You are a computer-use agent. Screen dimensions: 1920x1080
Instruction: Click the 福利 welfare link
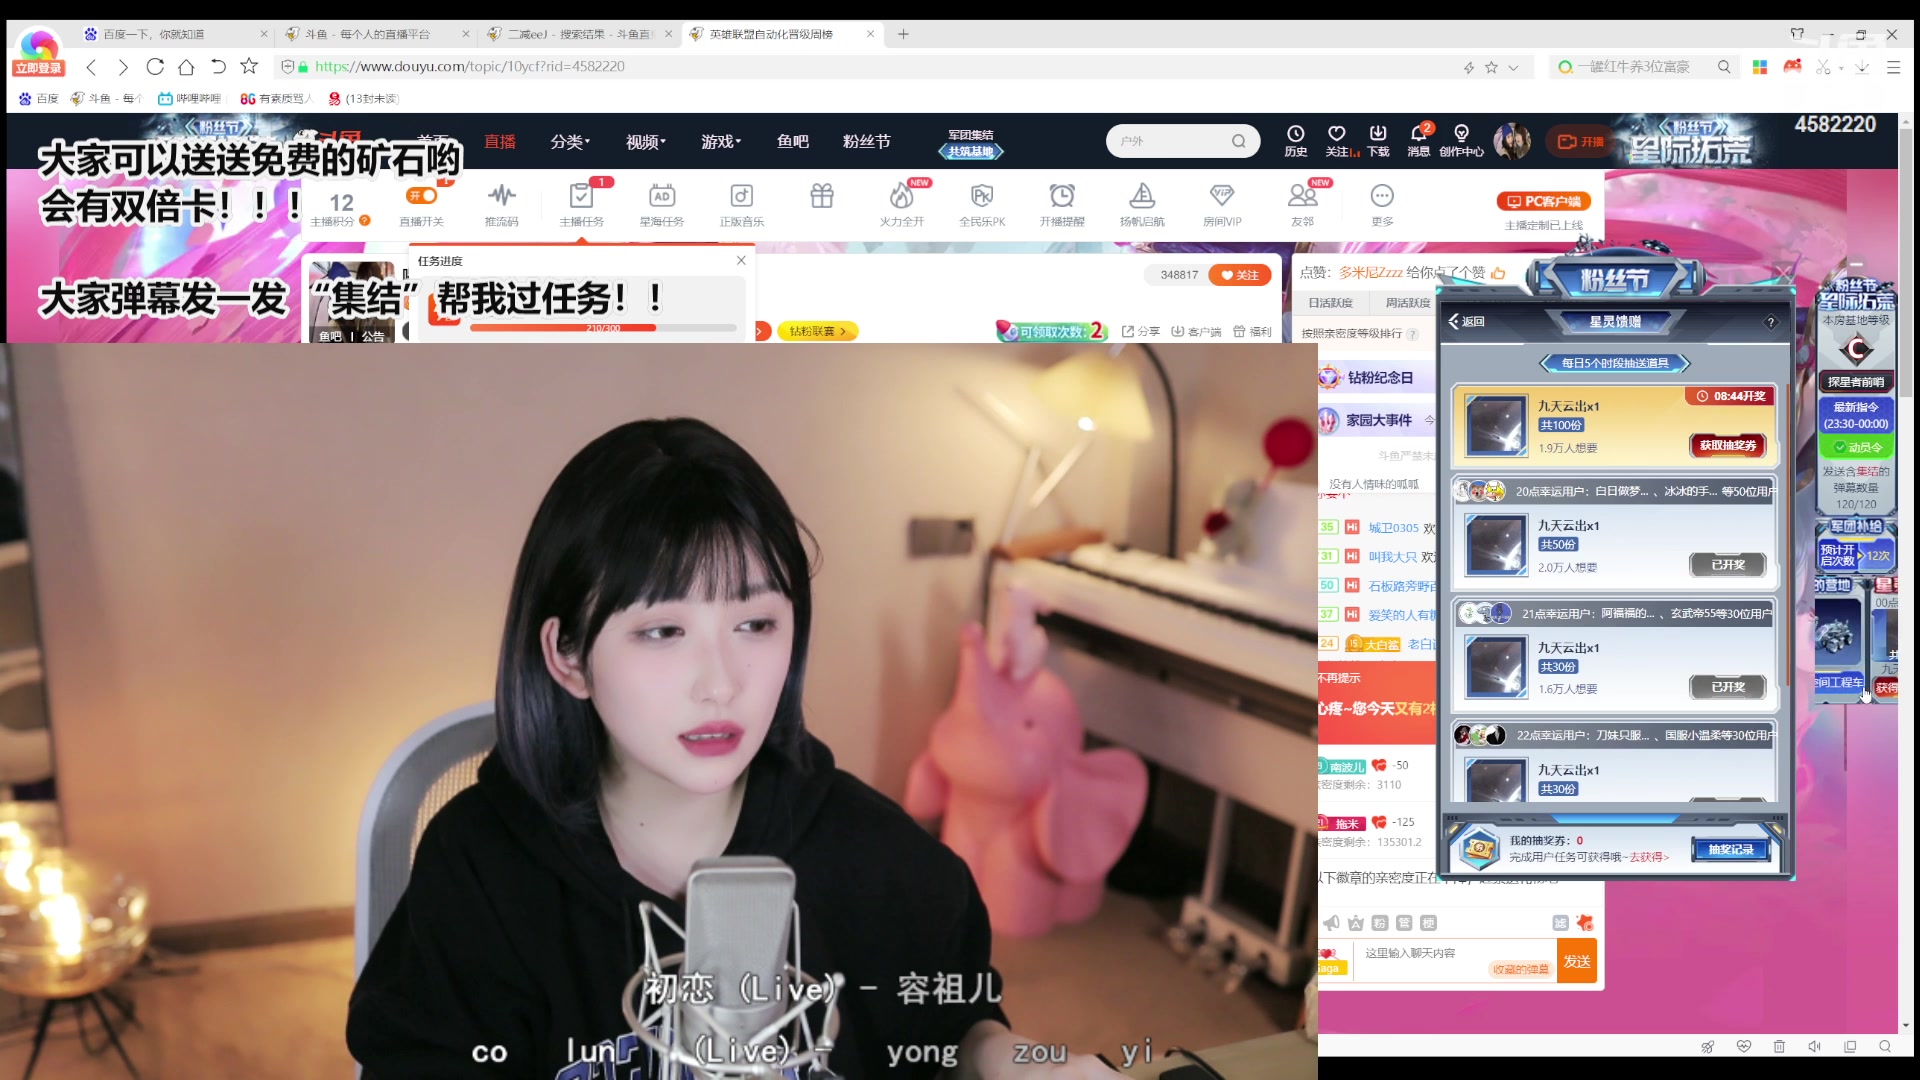coord(1252,331)
